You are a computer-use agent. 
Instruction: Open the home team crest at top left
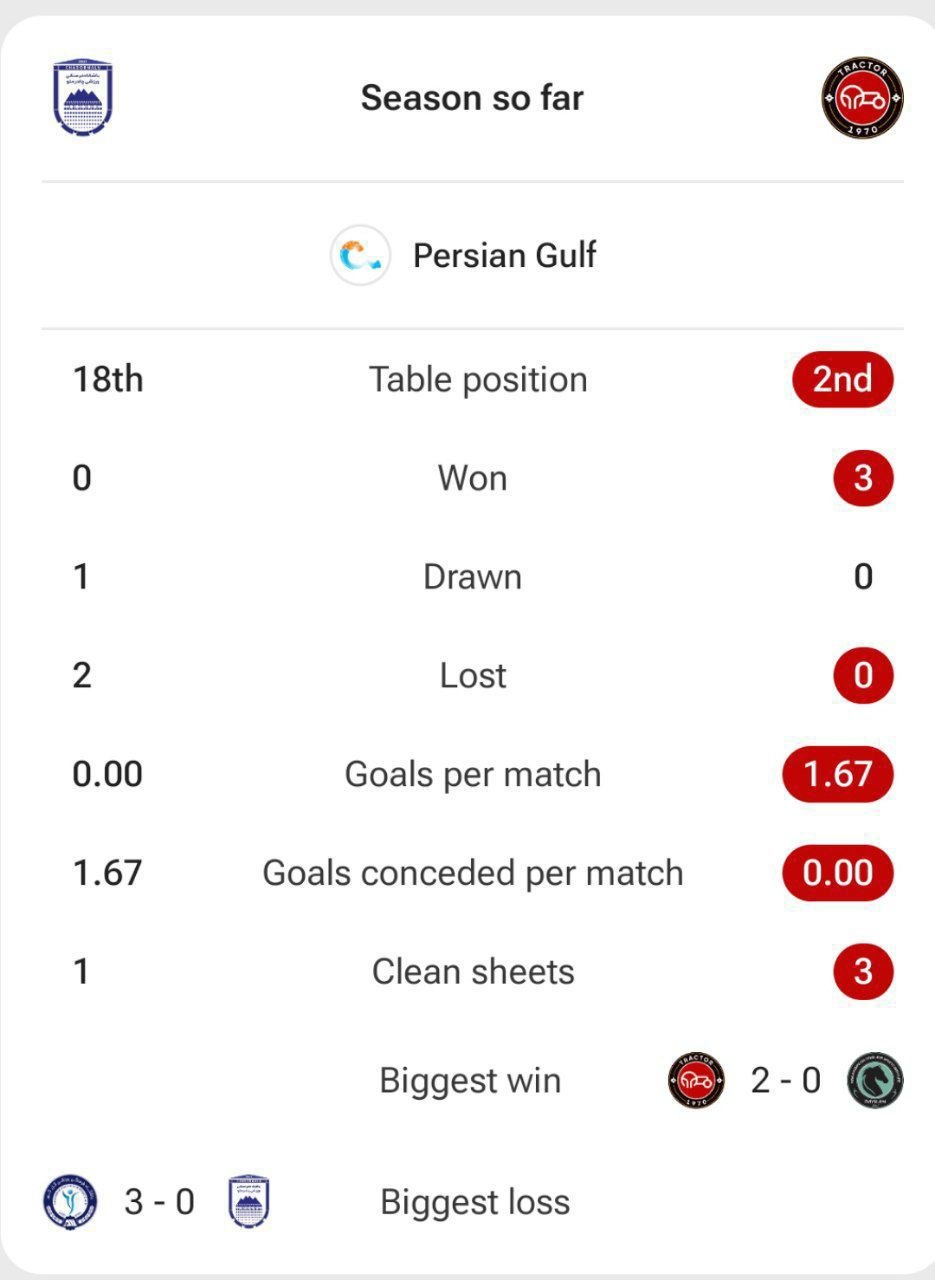pyautogui.click(x=83, y=97)
